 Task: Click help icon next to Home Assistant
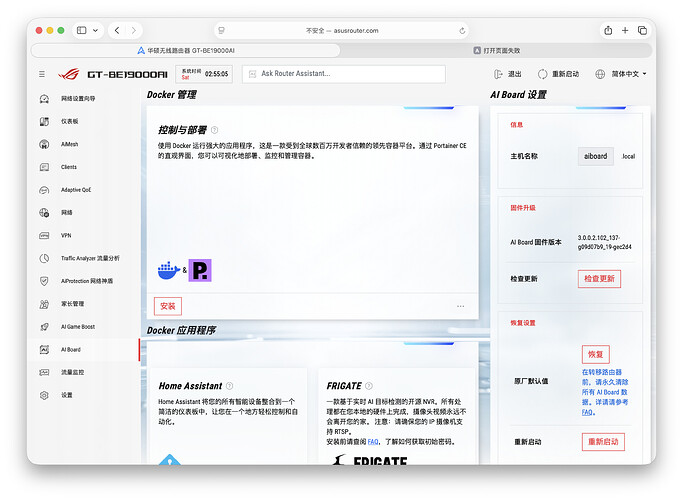230,386
